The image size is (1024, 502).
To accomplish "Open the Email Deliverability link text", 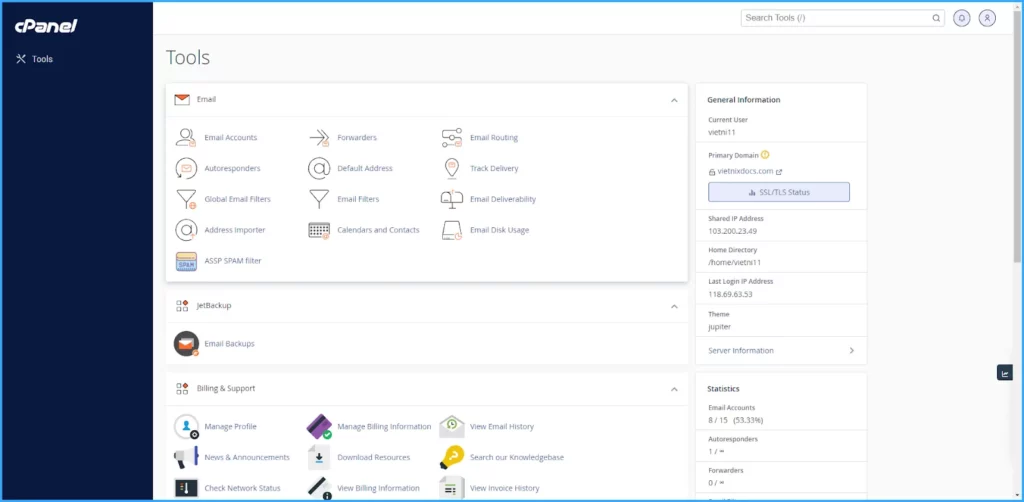I will point(503,199).
